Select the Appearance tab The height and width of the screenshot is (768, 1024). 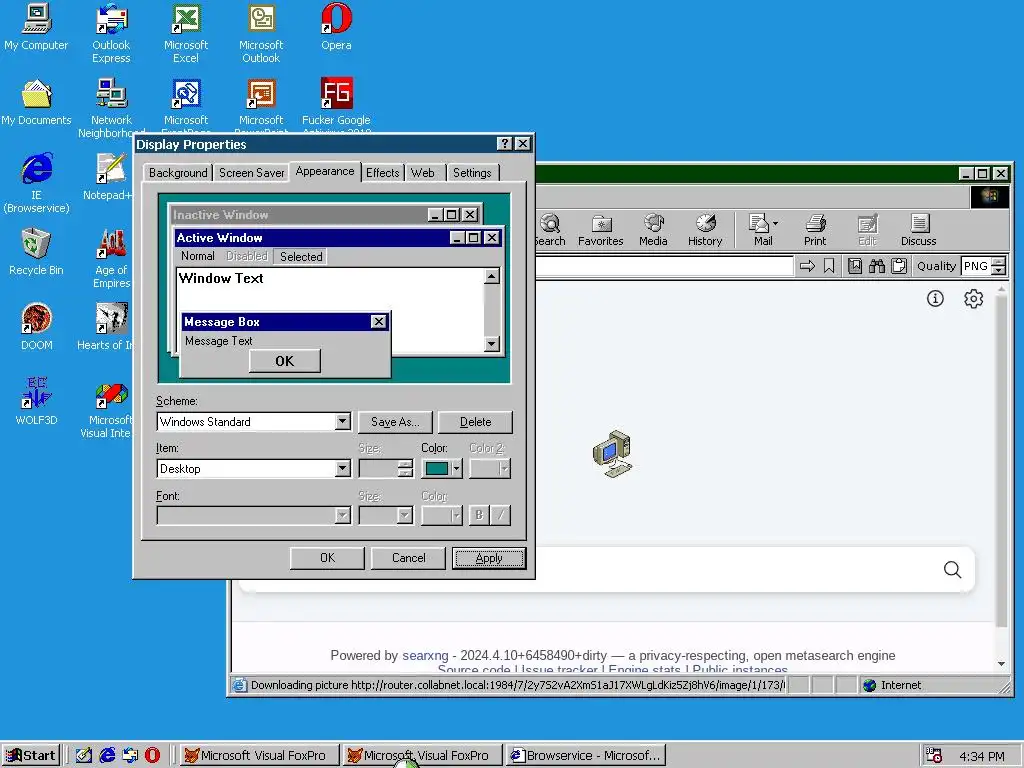point(325,171)
